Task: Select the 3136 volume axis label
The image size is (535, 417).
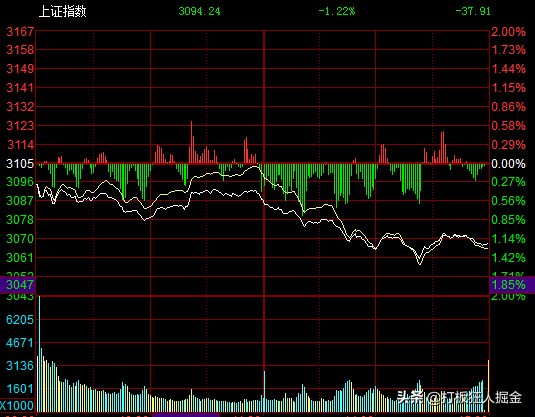Action: (x=20, y=366)
